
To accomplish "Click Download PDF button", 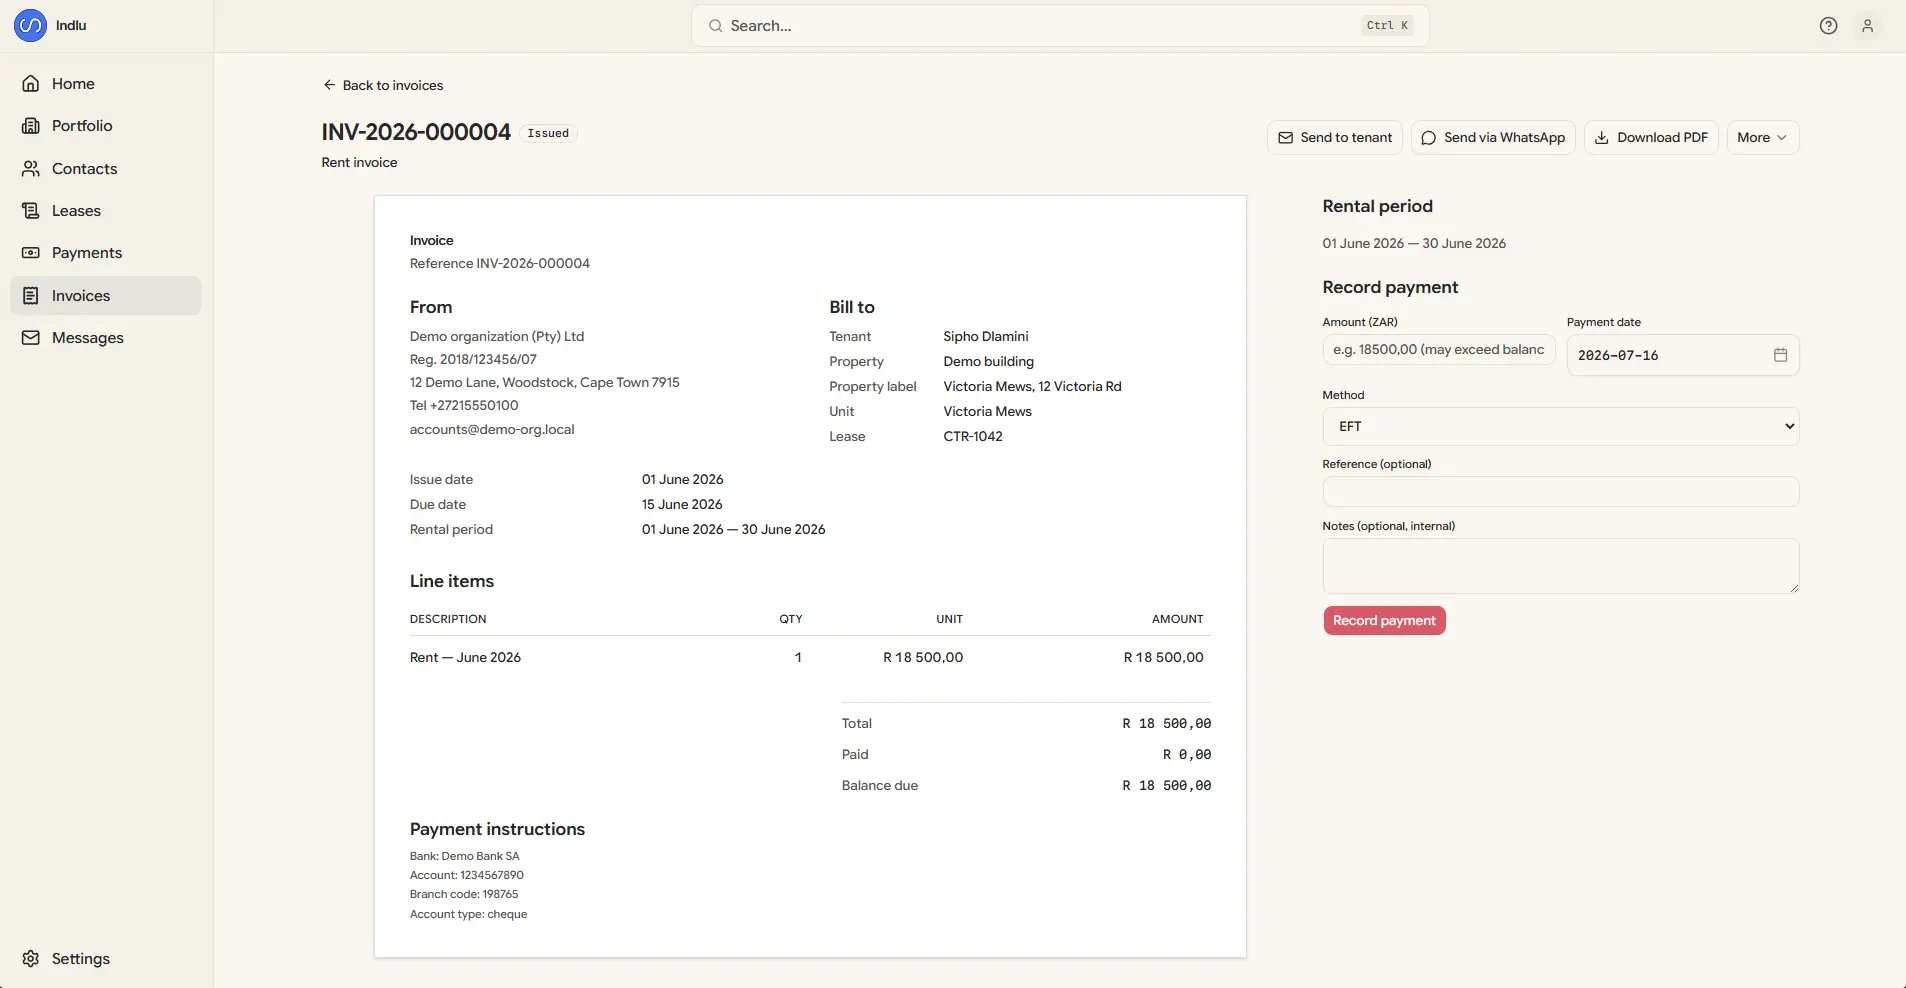I will (x=1651, y=138).
